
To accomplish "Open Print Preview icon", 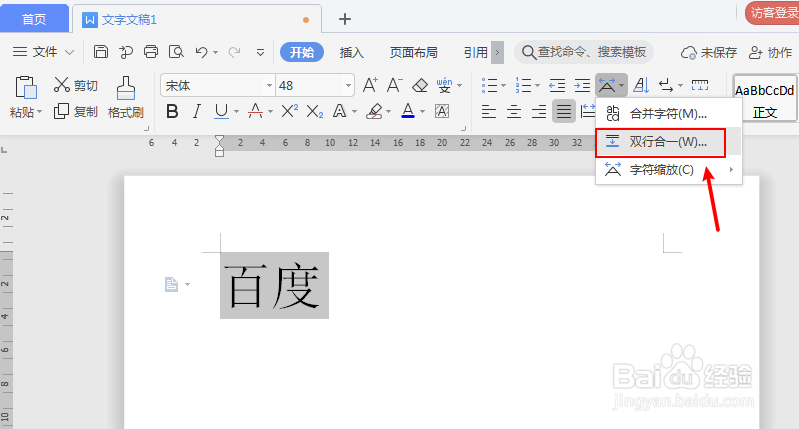I will click(176, 52).
